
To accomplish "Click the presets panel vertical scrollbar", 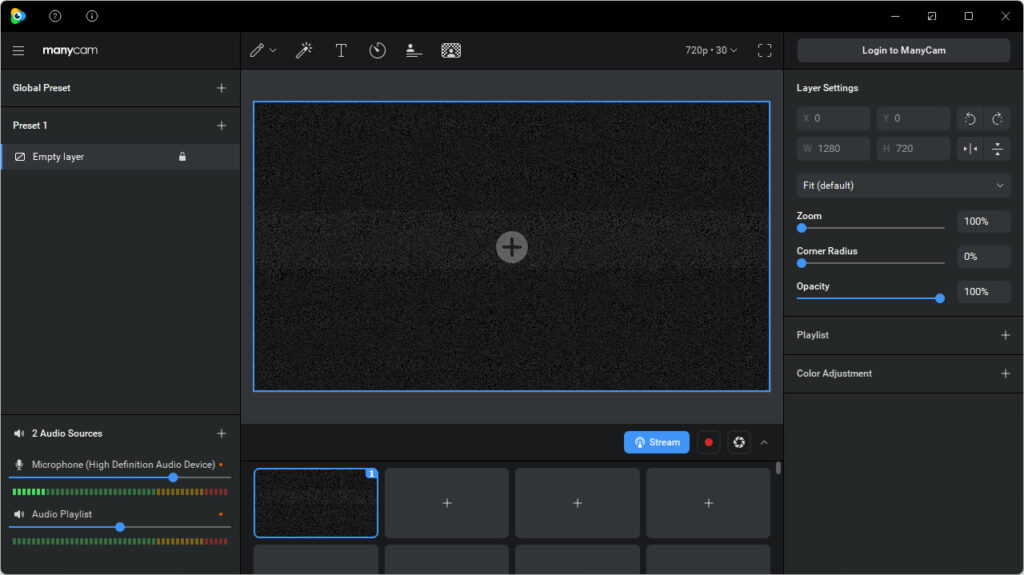I will click(778, 468).
